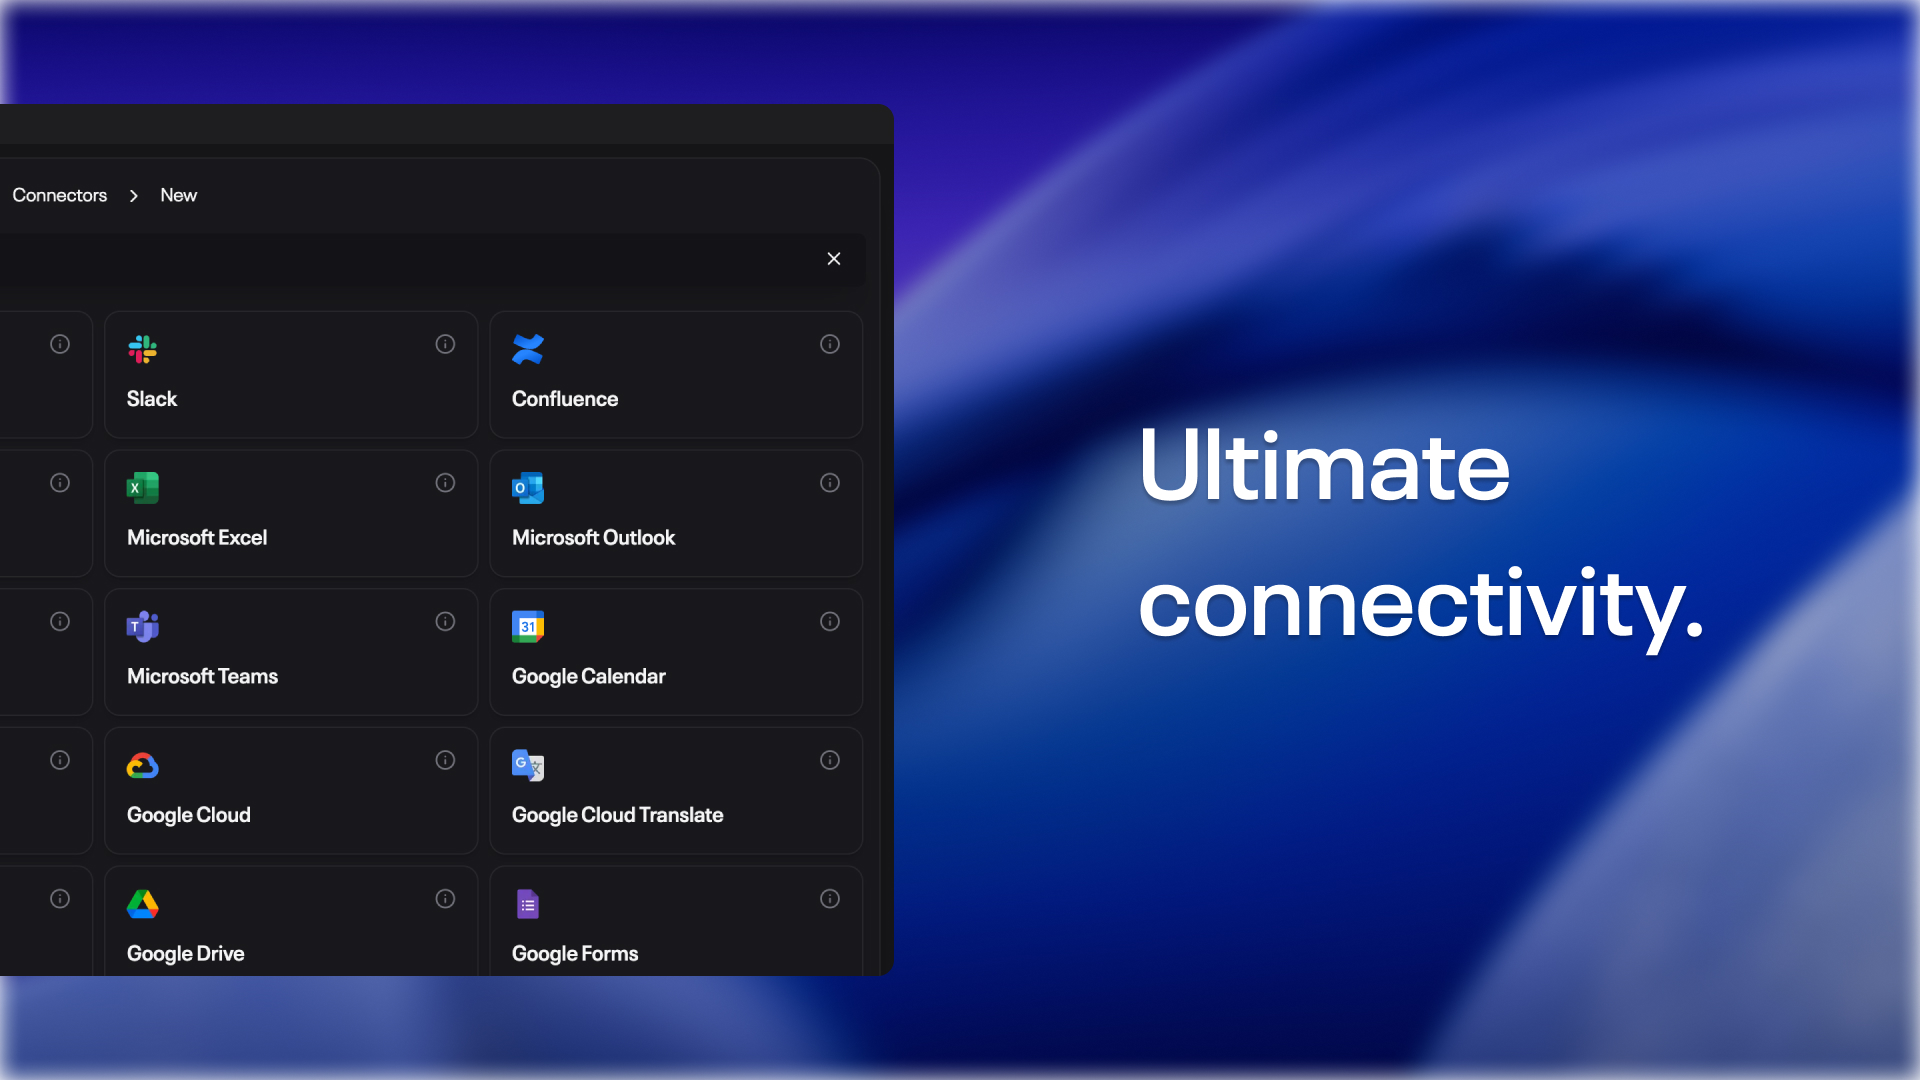This screenshot has height=1080, width=1920.
Task: Show info for the Slack connector
Action: [445, 344]
